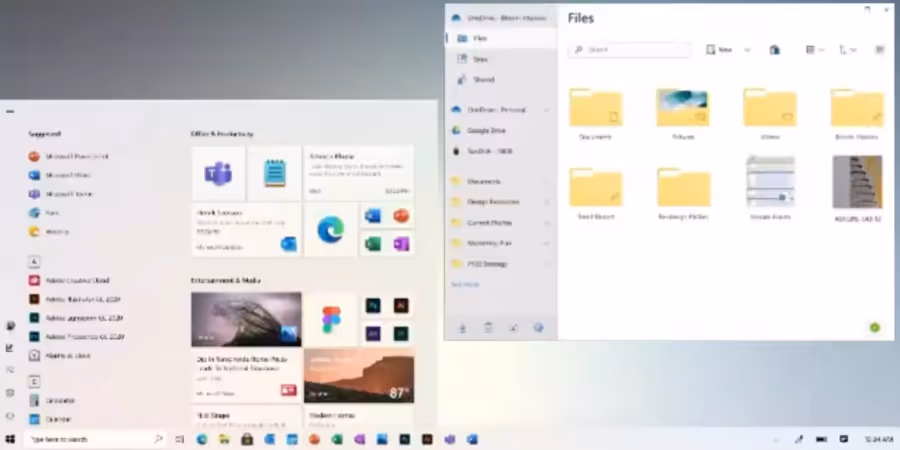Click the green circle status icon in Files

point(875,327)
